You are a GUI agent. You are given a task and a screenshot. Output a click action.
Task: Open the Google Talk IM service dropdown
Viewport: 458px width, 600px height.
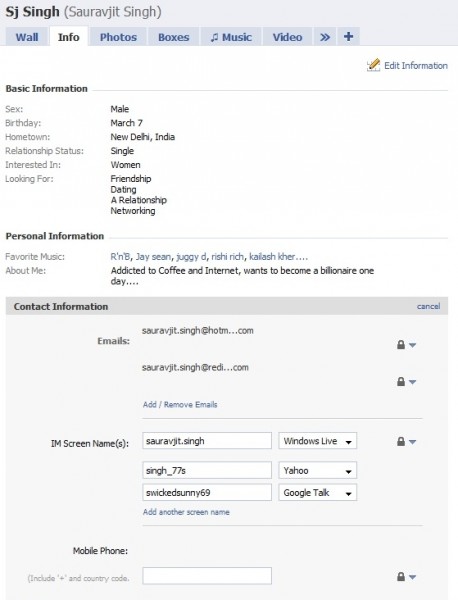tap(318, 492)
